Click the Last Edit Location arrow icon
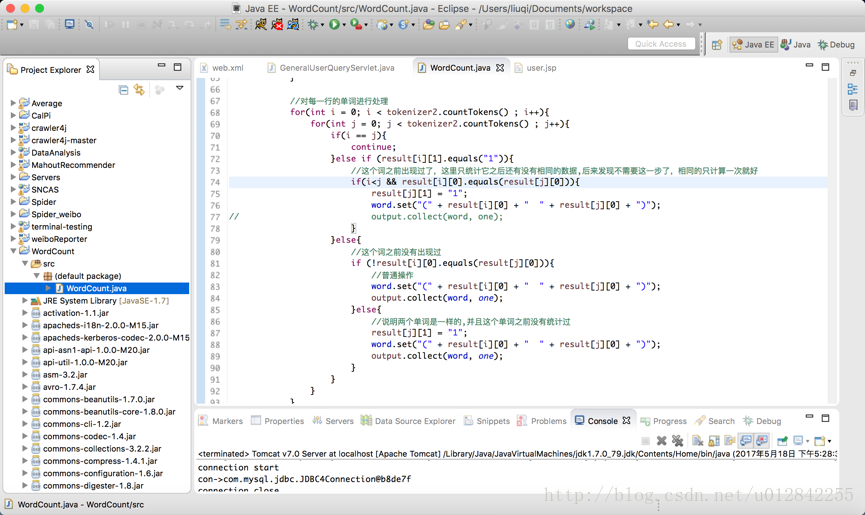 pyautogui.click(x=653, y=24)
